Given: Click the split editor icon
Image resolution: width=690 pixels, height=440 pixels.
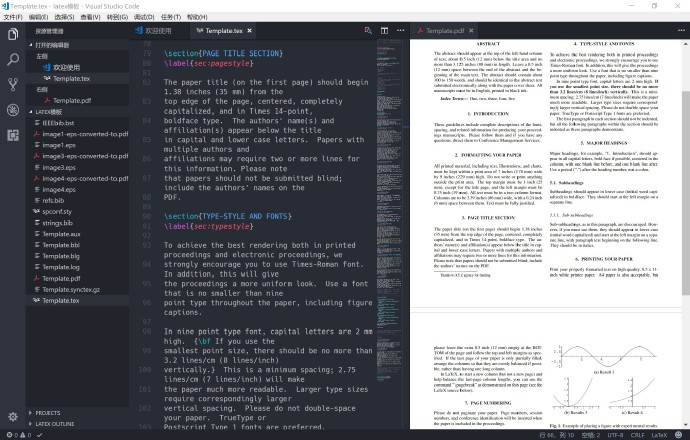Looking at the screenshot, I should click(x=384, y=30).
